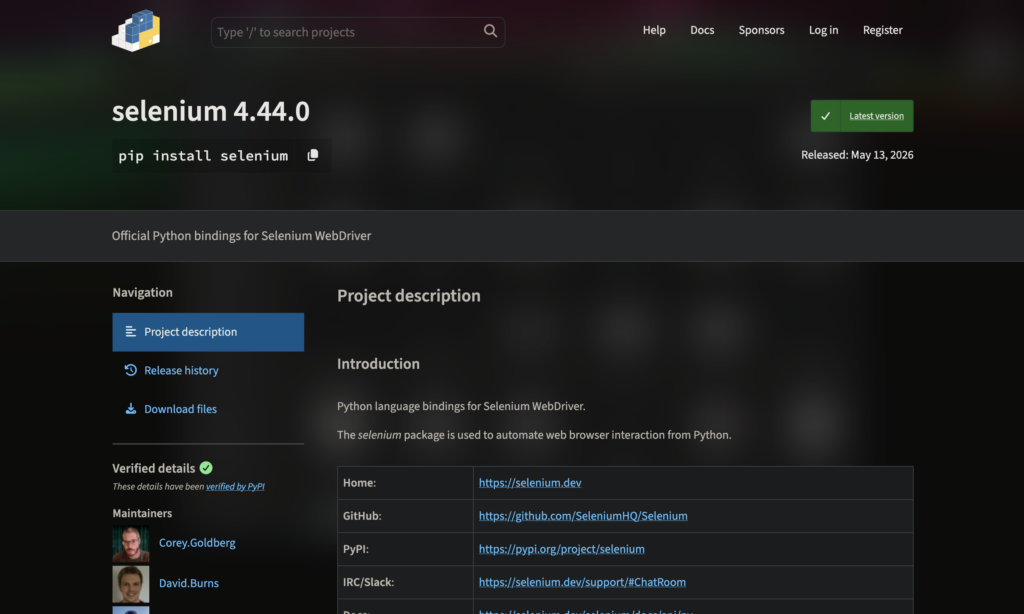This screenshot has height=614, width=1024.
Task: Click the PyPI logo
Action: pyautogui.click(x=136, y=31)
